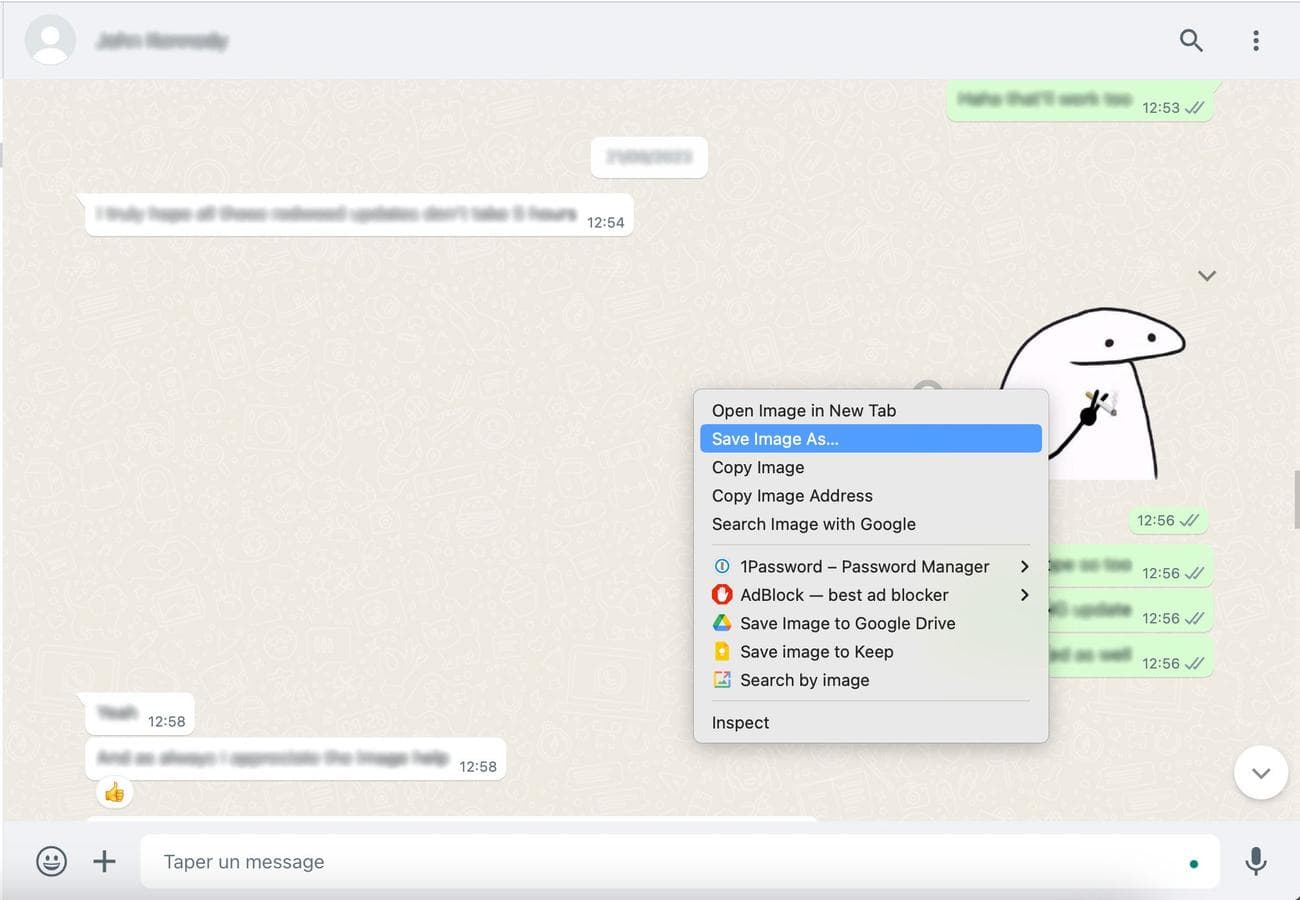The height and width of the screenshot is (900, 1300).
Task: Select Copy Image from the context menu
Action: 757,467
